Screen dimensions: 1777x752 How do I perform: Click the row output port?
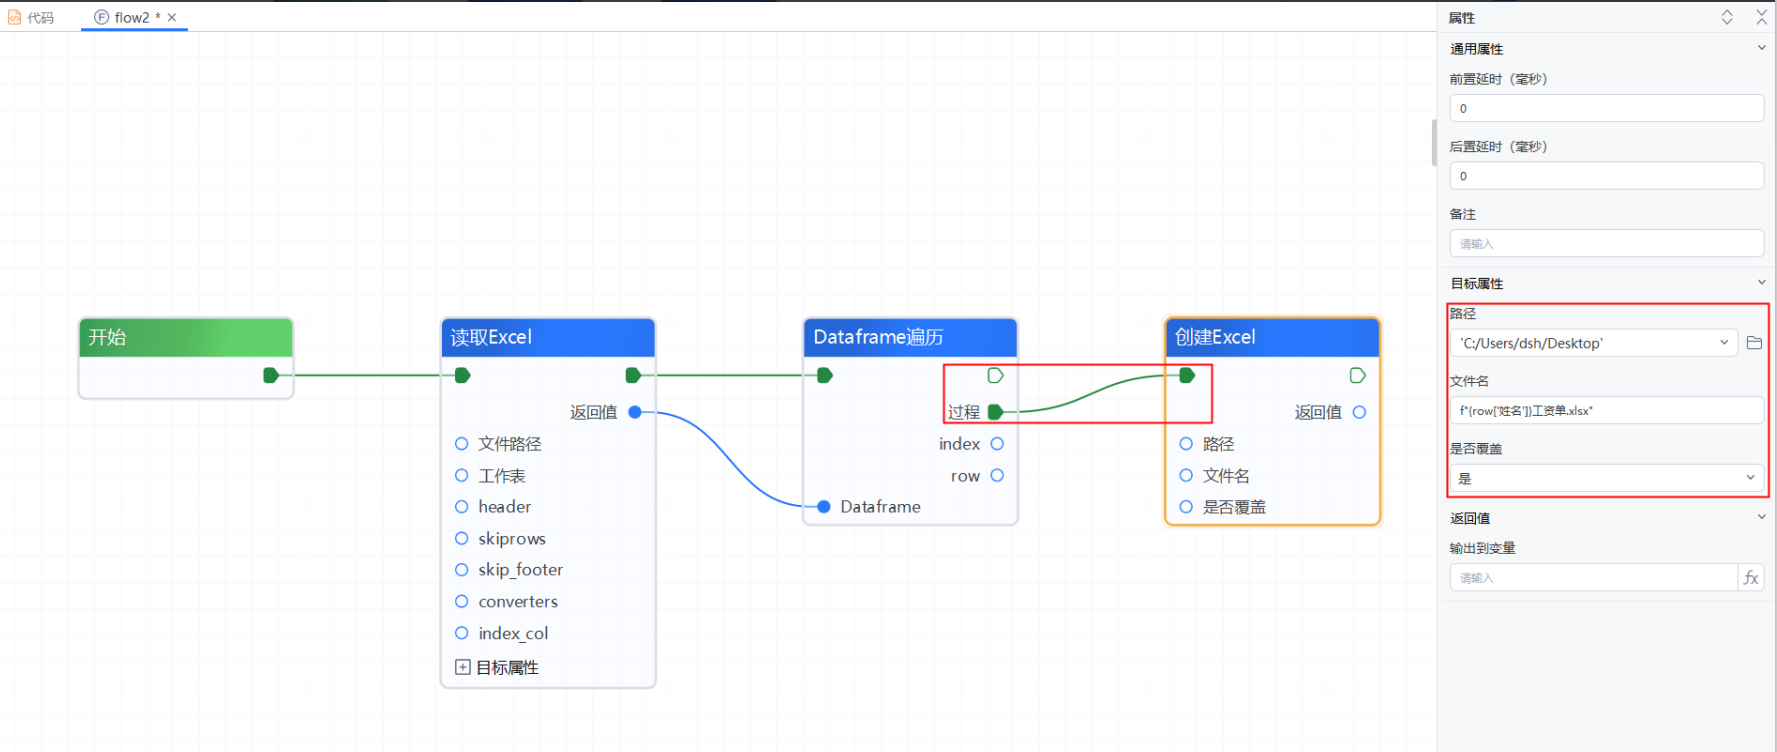(997, 476)
